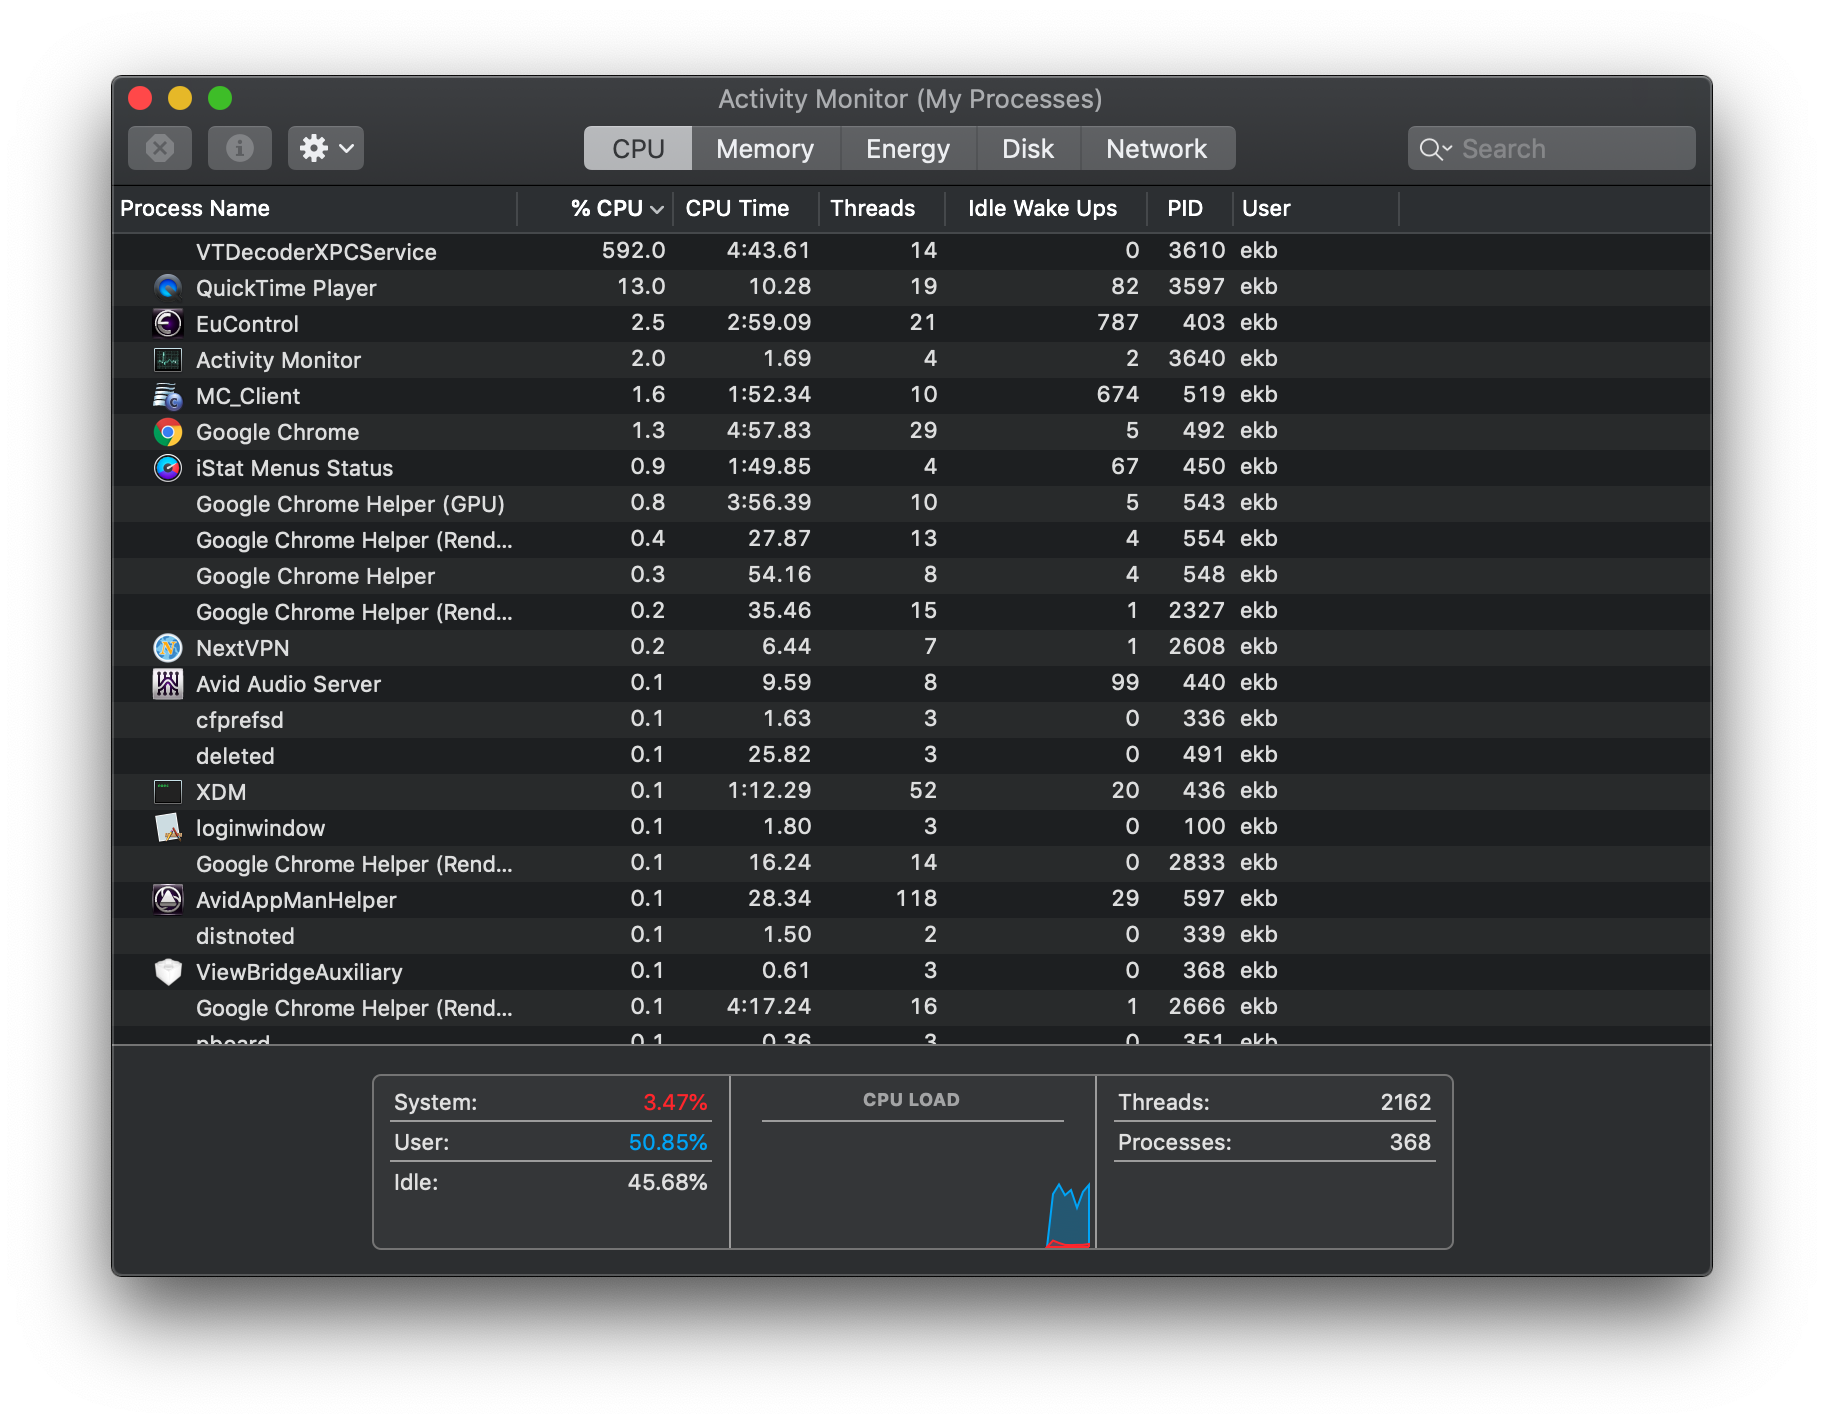Click the loginwindow icon
Screen dimensions: 1824x1424
click(168, 828)
